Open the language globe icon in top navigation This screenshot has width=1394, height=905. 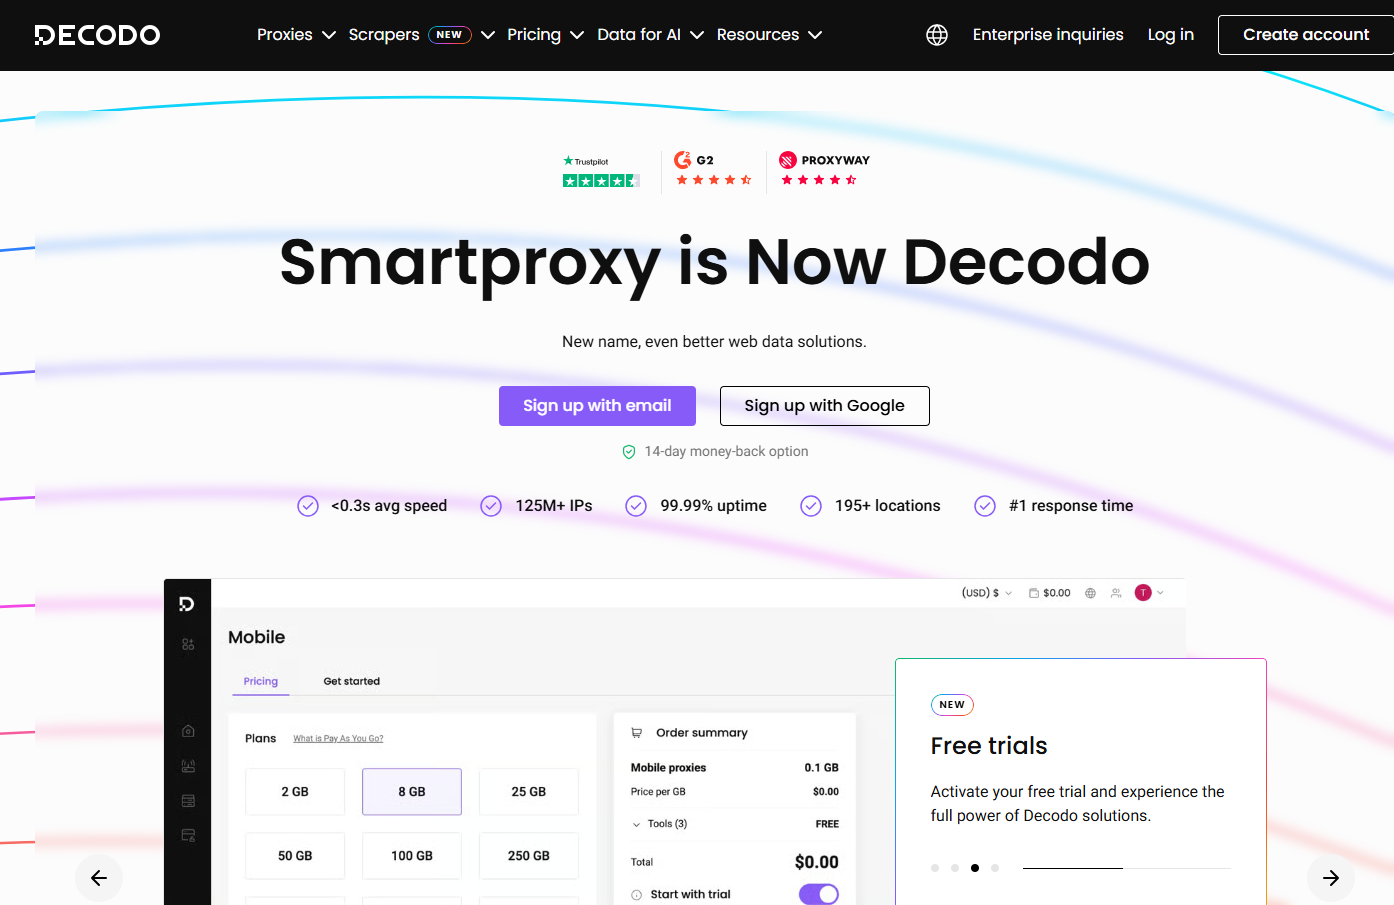coord(937,35)
